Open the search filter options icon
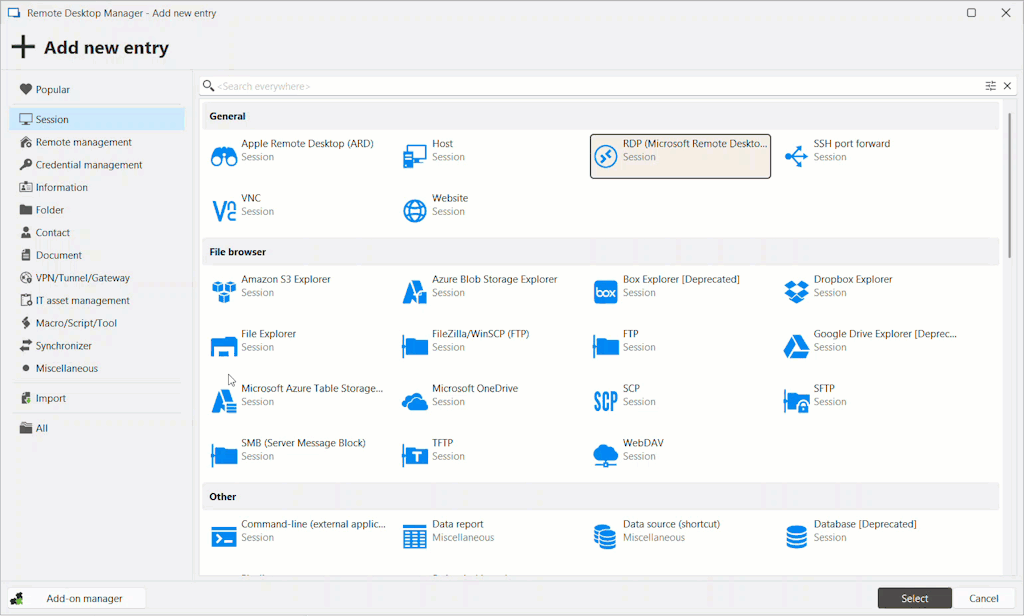 pos(990,86)
